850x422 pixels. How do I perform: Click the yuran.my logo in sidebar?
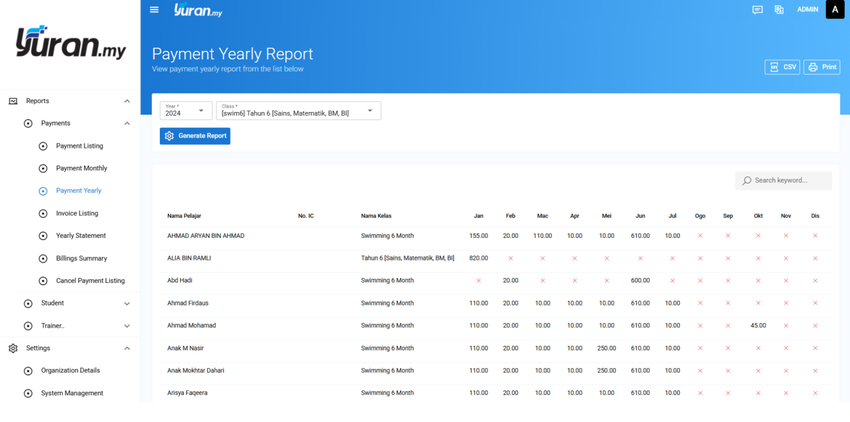click(x=70, y=42)
